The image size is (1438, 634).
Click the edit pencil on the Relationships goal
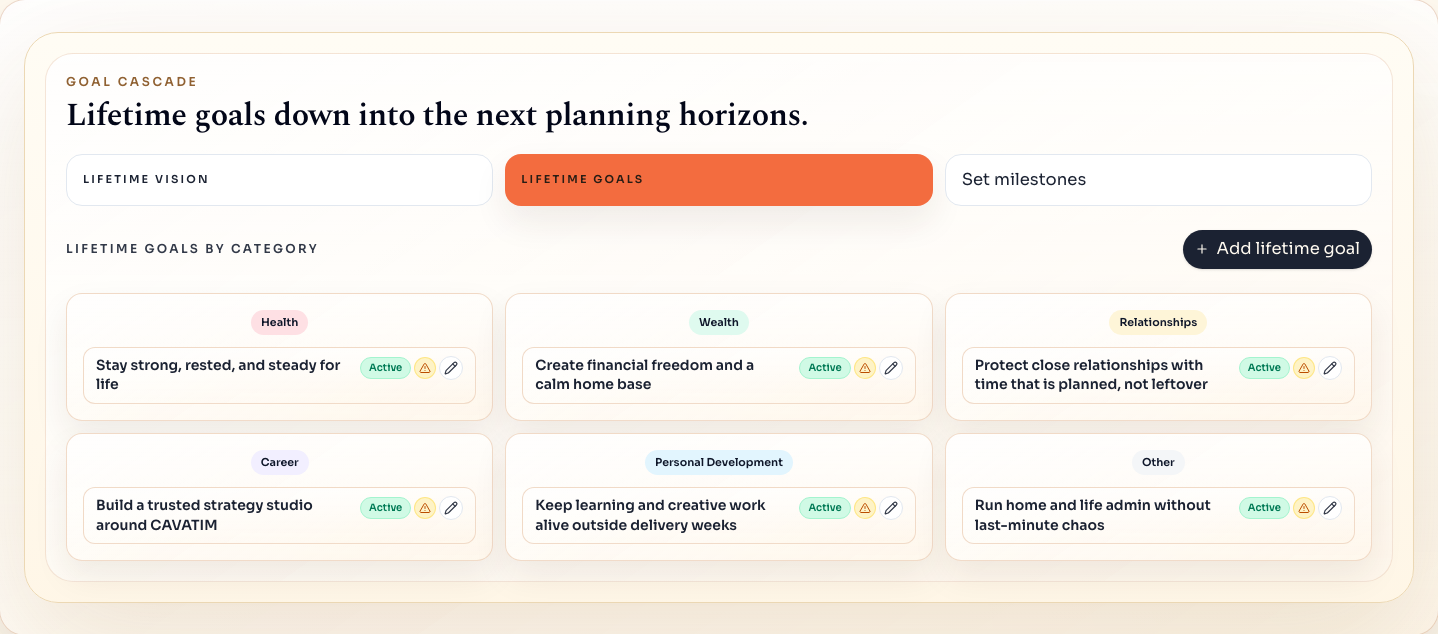coord(1330,368)
